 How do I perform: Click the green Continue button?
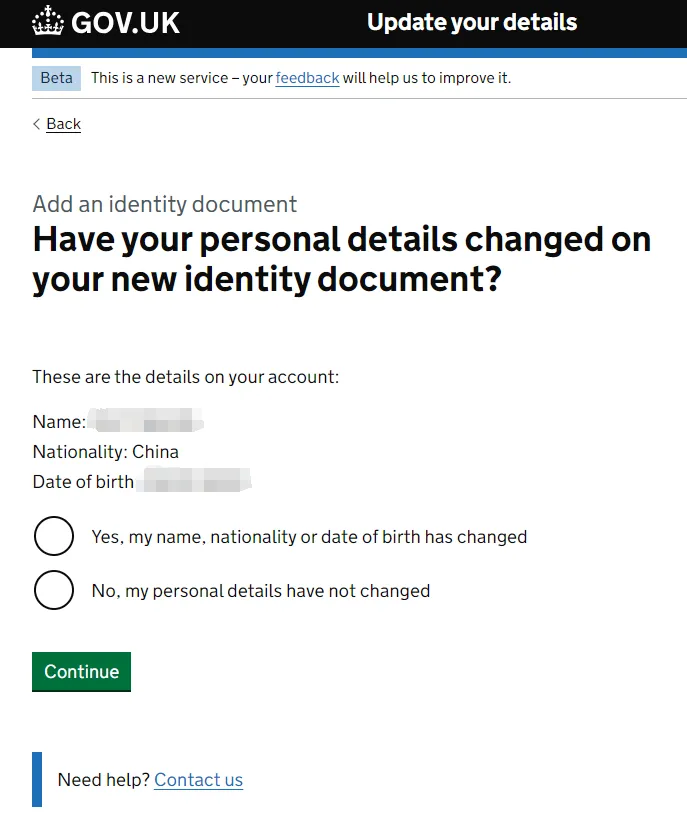pyautogui.click(x=81, y=672)
